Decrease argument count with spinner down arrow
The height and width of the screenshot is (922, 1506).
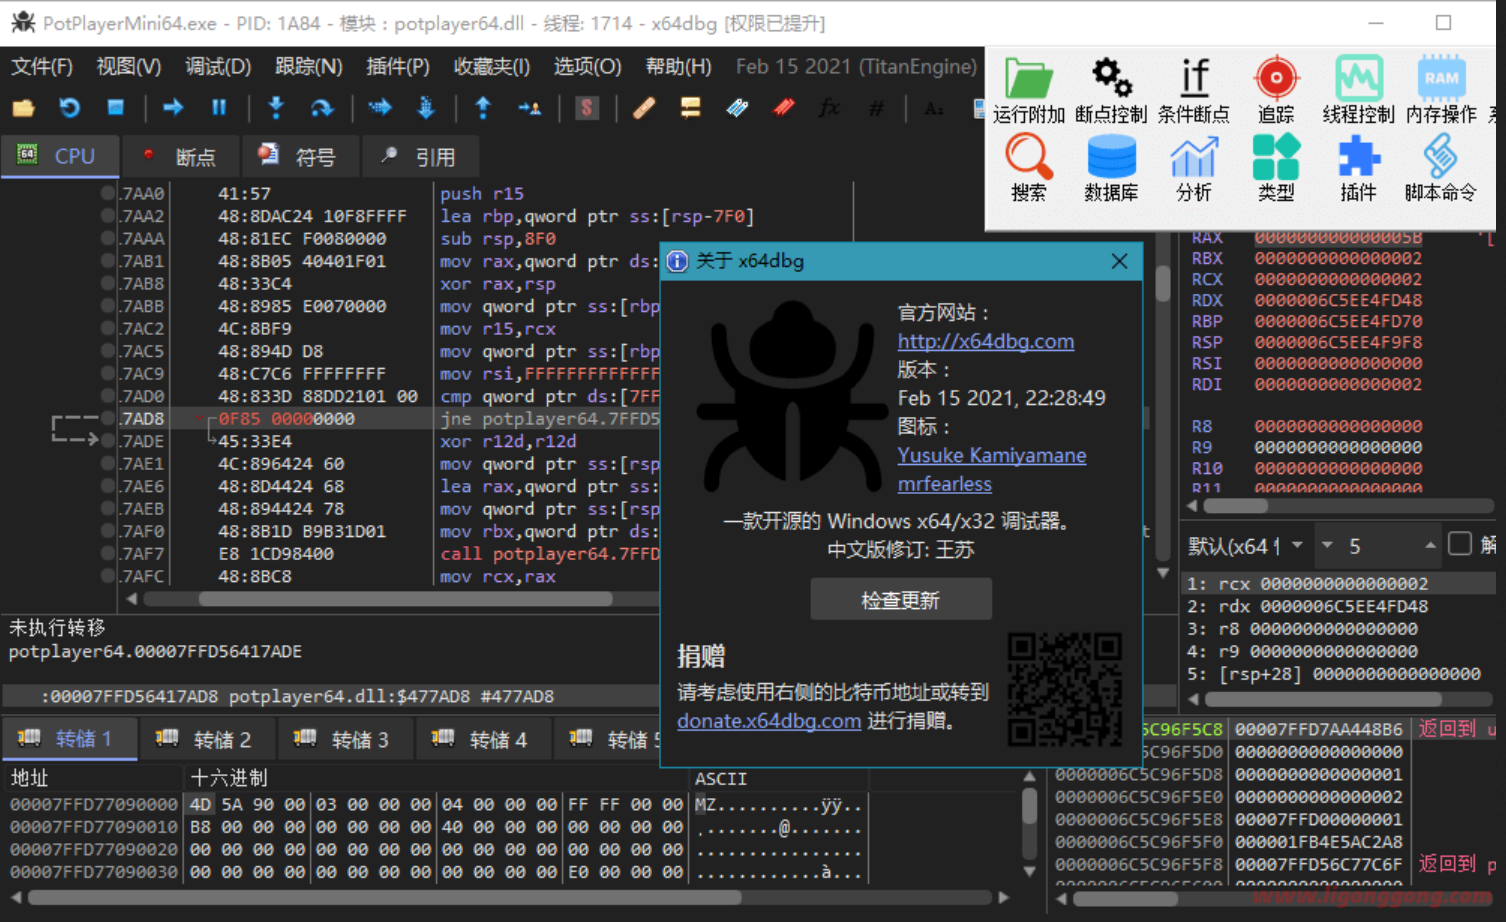[x=1328, y=545]
